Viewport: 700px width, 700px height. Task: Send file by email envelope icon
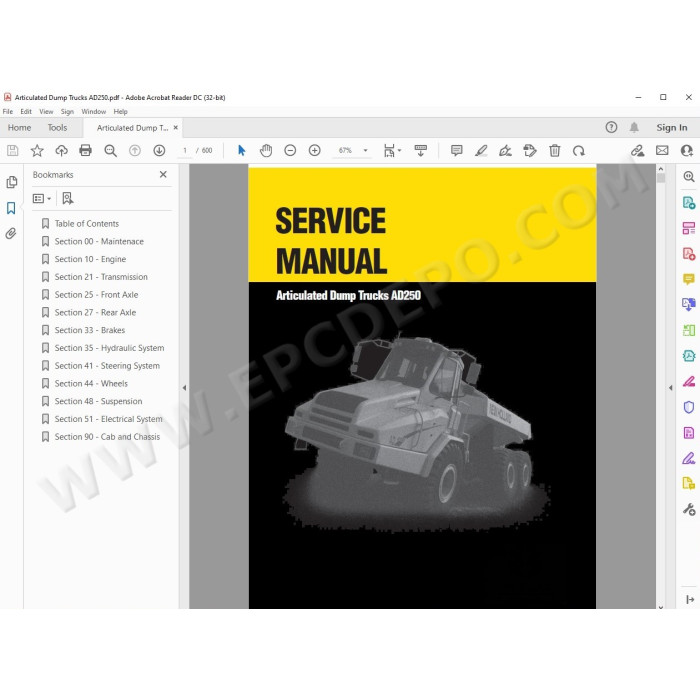[662, 151]
